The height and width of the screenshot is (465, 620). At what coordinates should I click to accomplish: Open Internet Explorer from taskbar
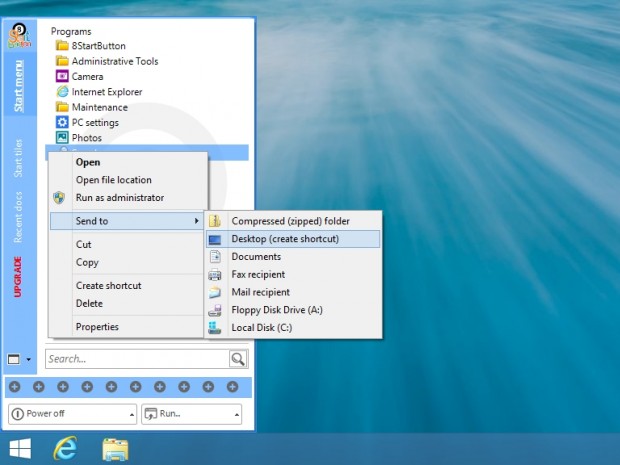[65, 448]
